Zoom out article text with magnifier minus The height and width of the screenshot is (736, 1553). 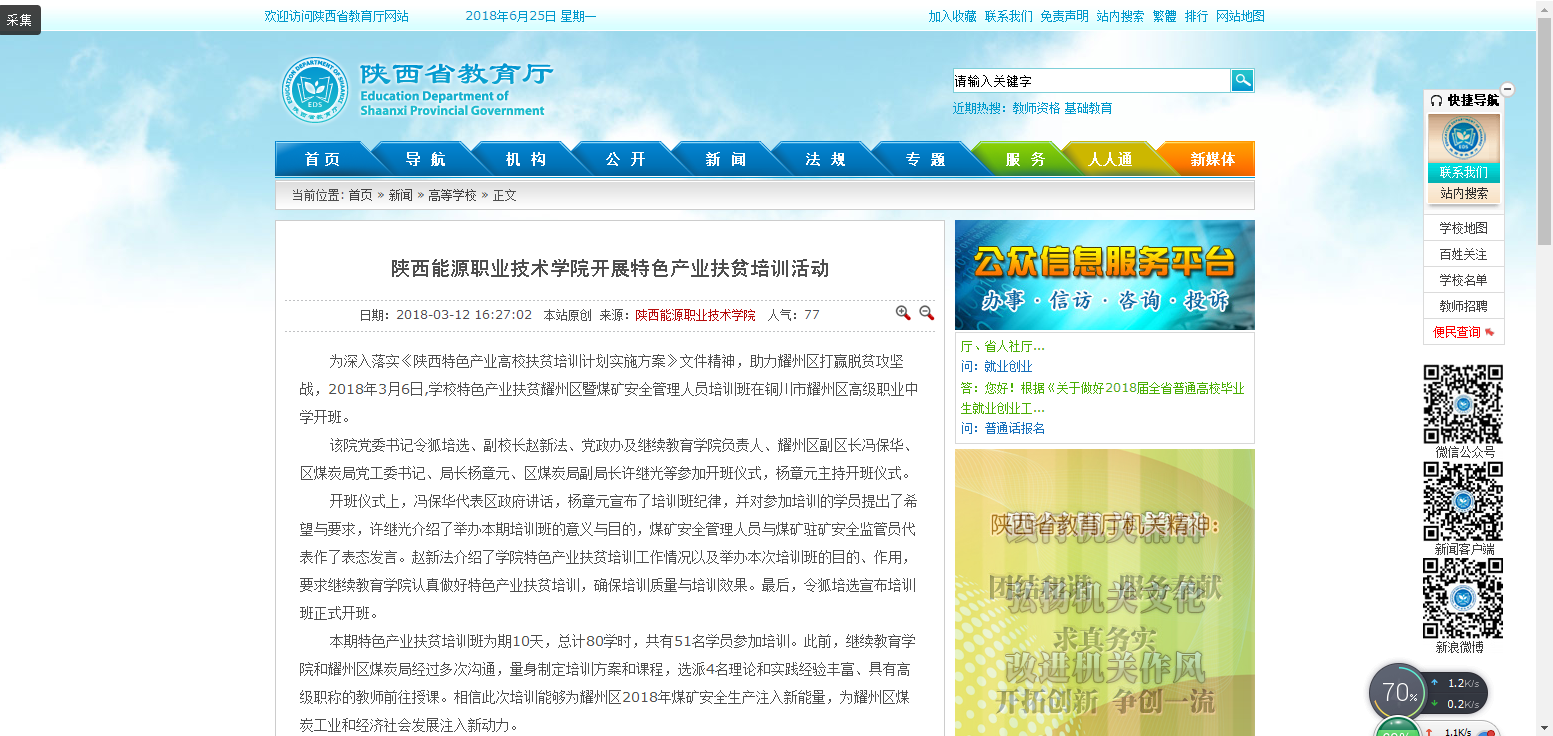926,313
